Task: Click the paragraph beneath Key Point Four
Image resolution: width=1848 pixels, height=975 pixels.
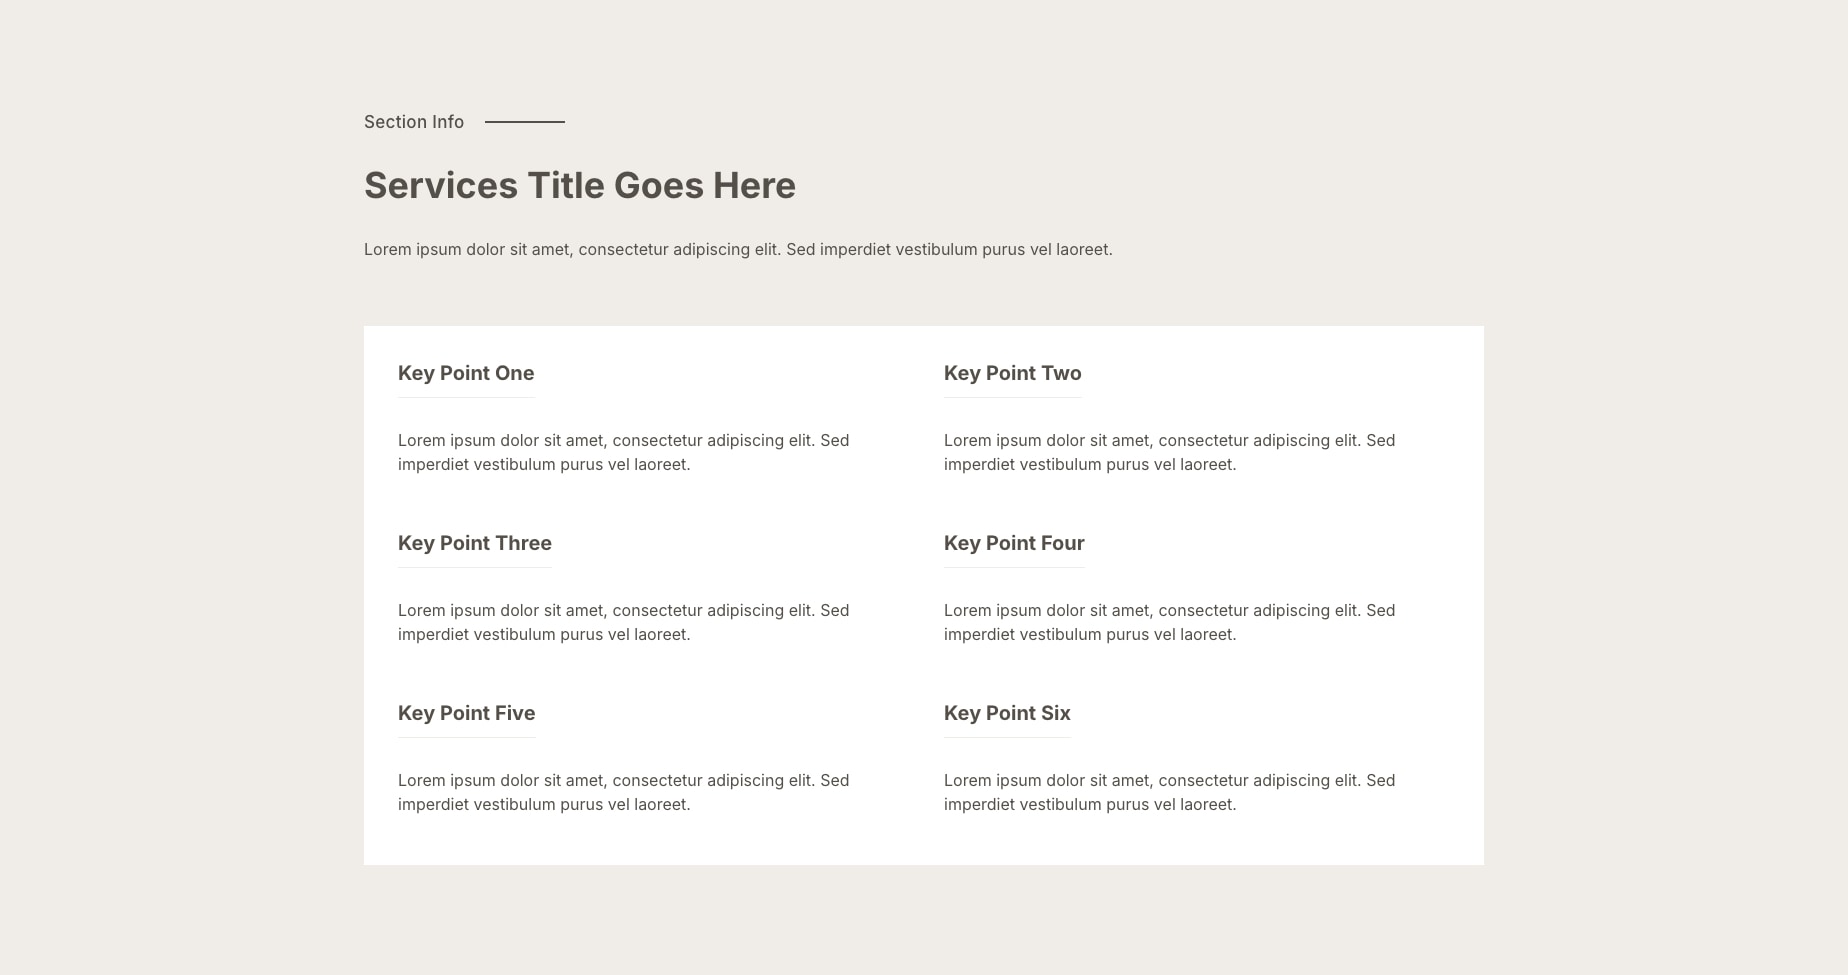Action: [x=1169, y=622]
